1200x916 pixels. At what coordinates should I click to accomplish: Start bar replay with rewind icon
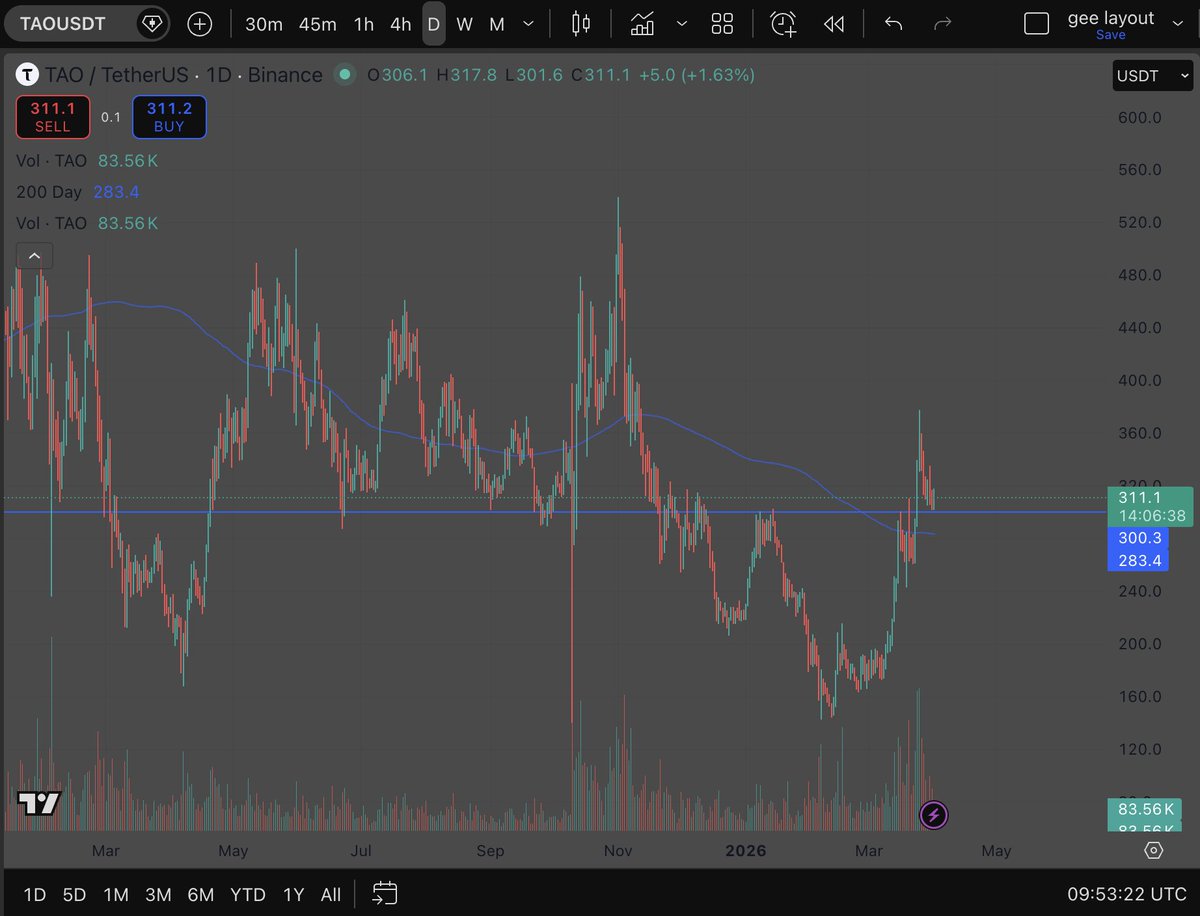[x=834, y=24]
